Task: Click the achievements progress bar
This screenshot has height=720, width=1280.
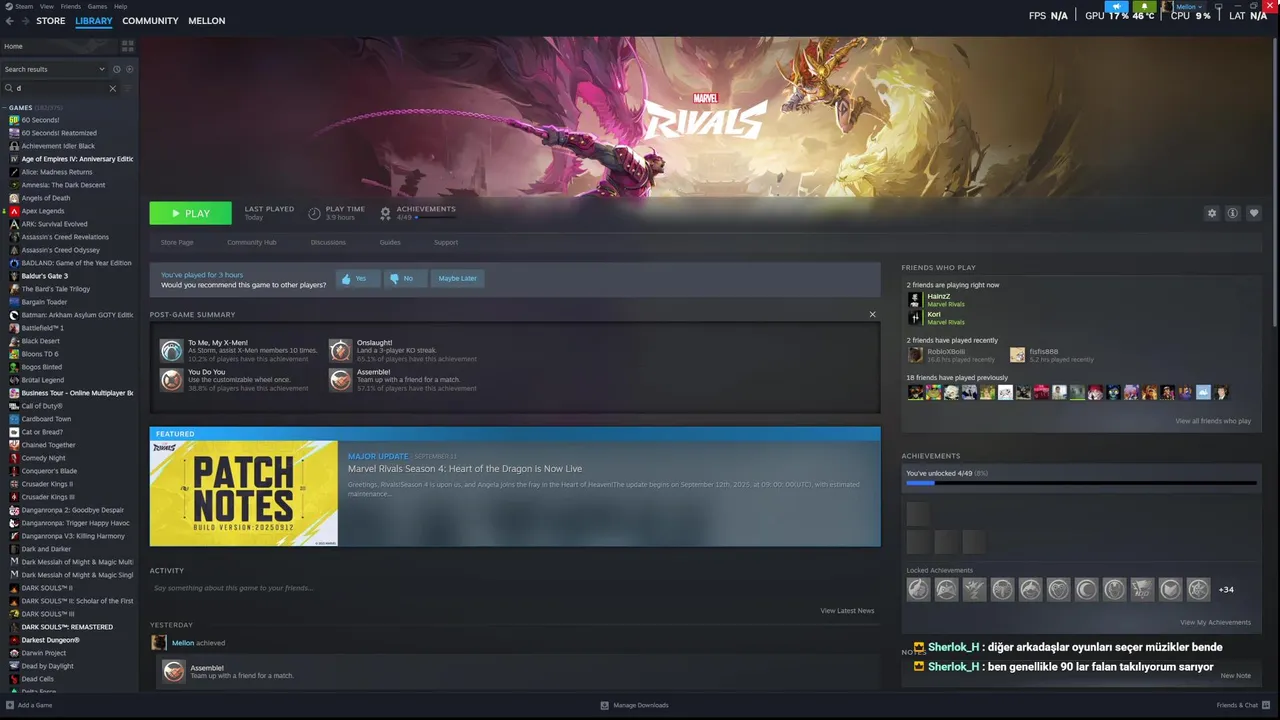Action: (x=1081, y=483)
